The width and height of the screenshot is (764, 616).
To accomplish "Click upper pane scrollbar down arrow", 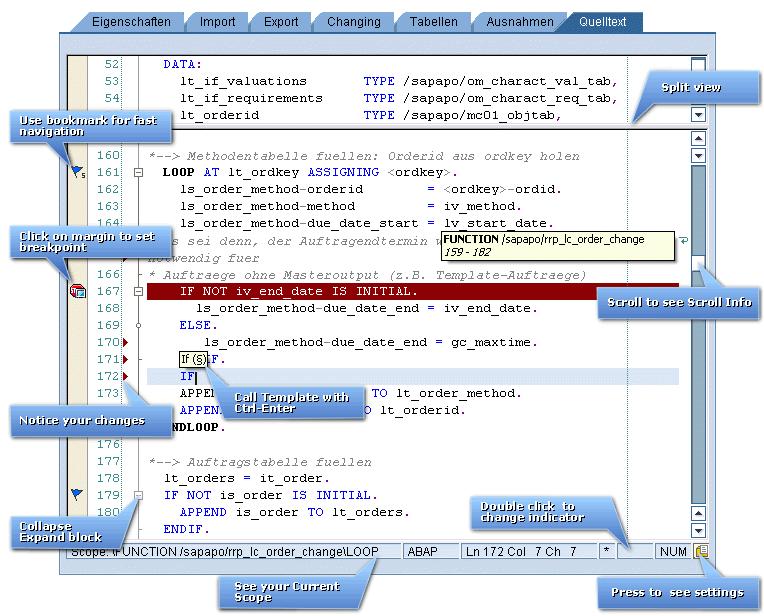I will tap(699, 115).
